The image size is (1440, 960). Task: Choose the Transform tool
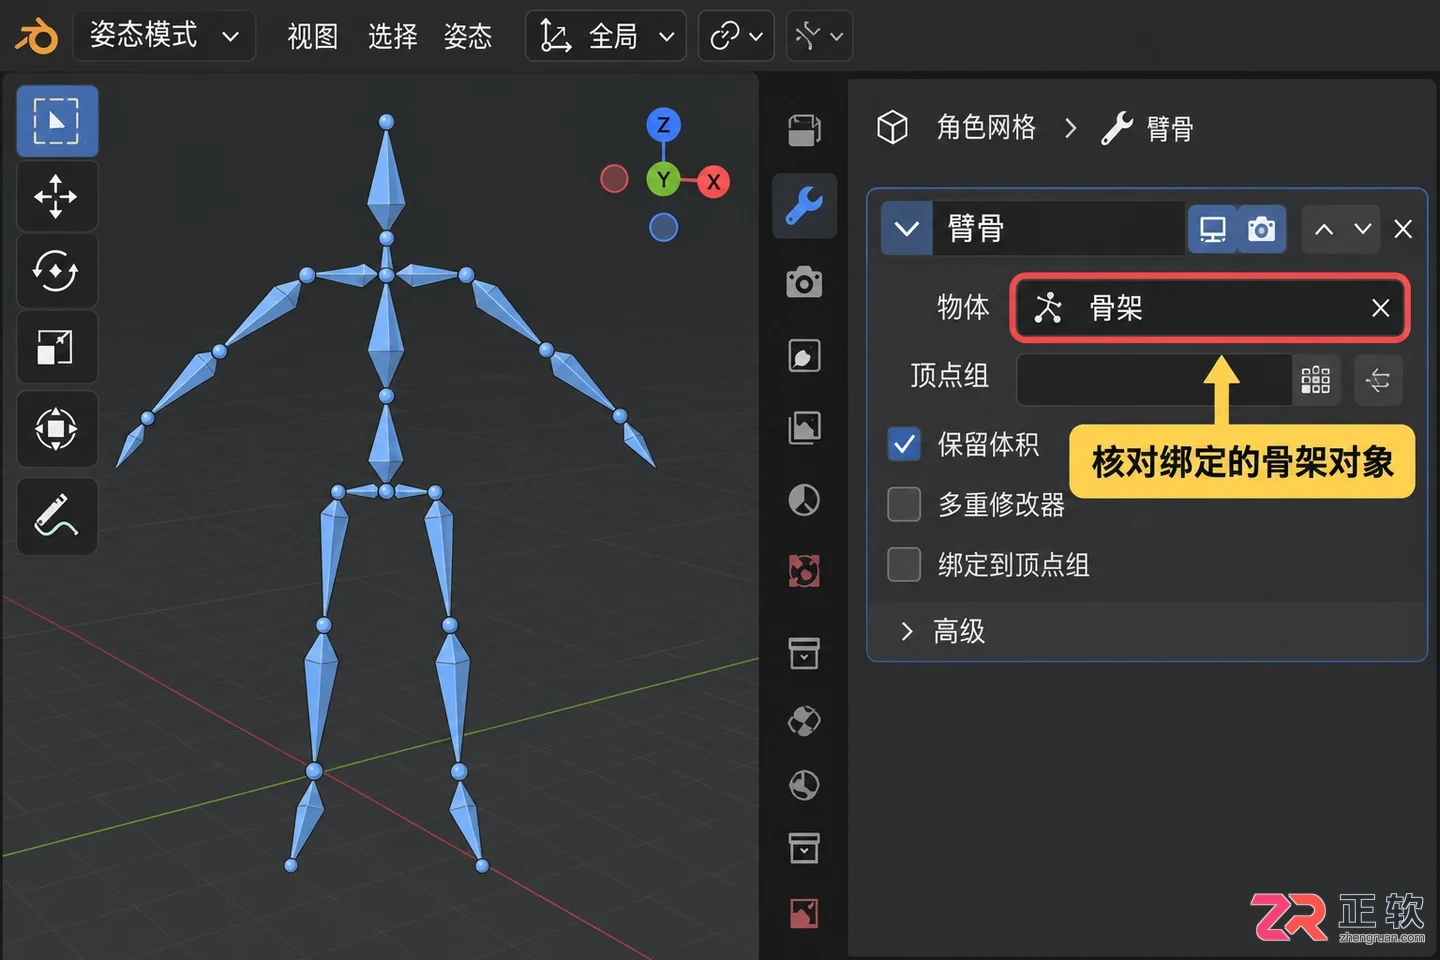click(57, 429)
